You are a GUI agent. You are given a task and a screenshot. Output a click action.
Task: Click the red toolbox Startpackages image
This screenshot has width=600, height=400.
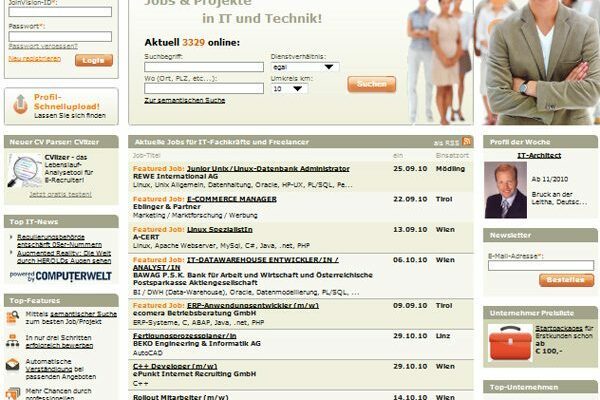click(510, 343)
